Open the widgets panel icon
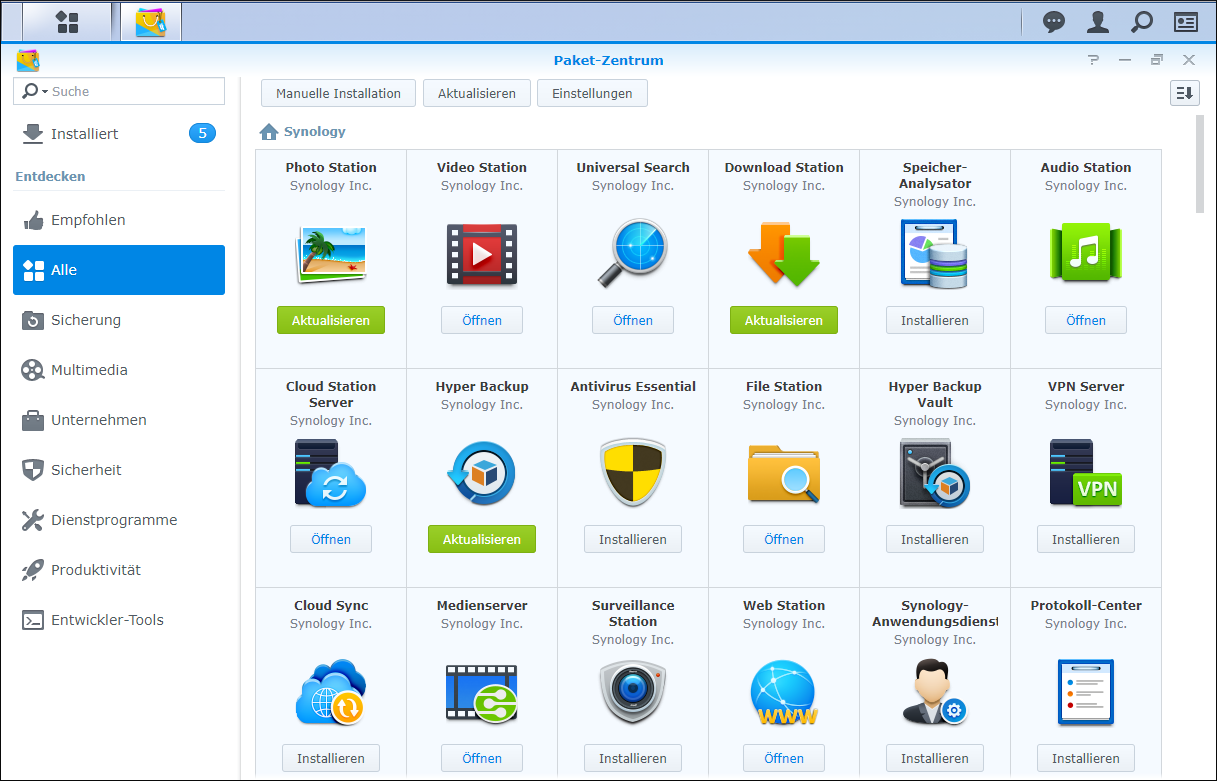Viewport: 1217px width, 781px height. pos(1186,22)
